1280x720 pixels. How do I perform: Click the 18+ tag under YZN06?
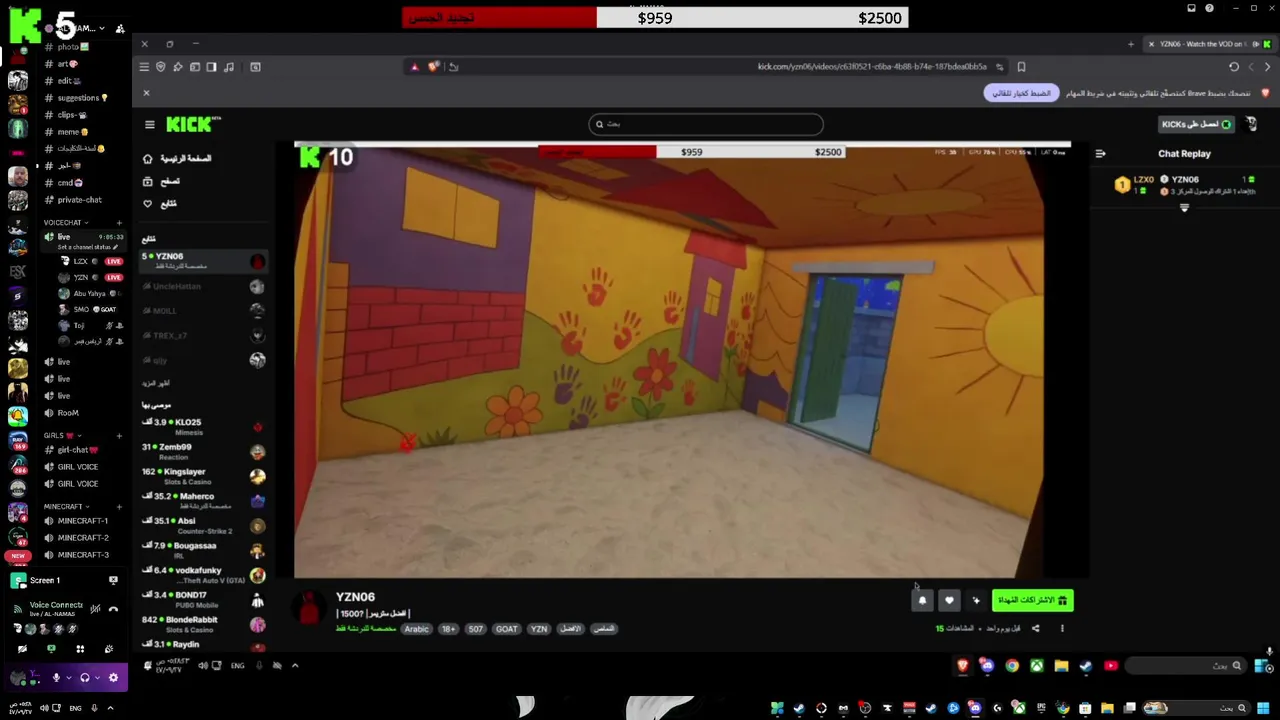448,629
